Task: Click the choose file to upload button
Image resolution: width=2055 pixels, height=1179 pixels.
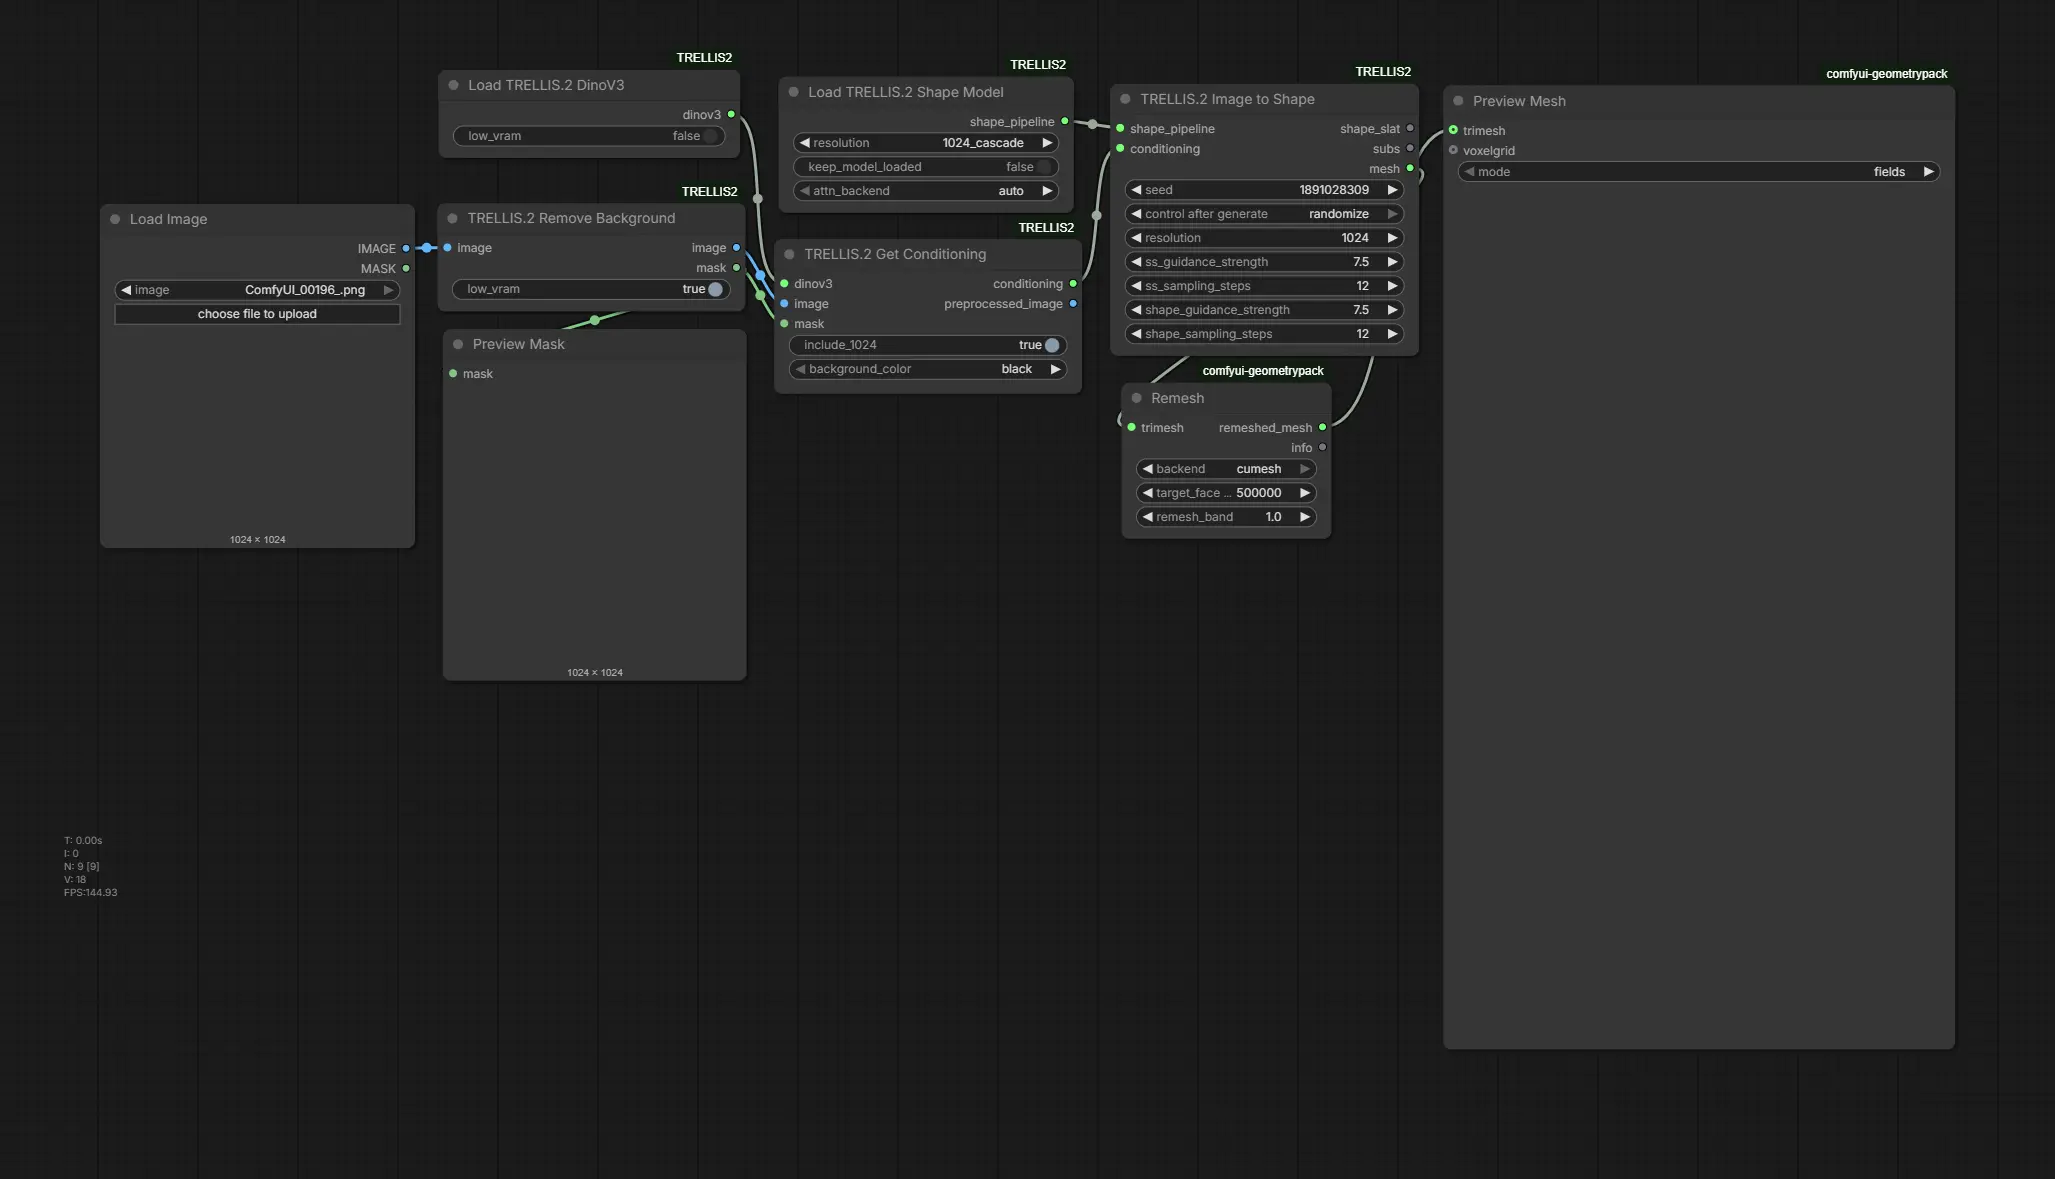Action: [257, 314]
